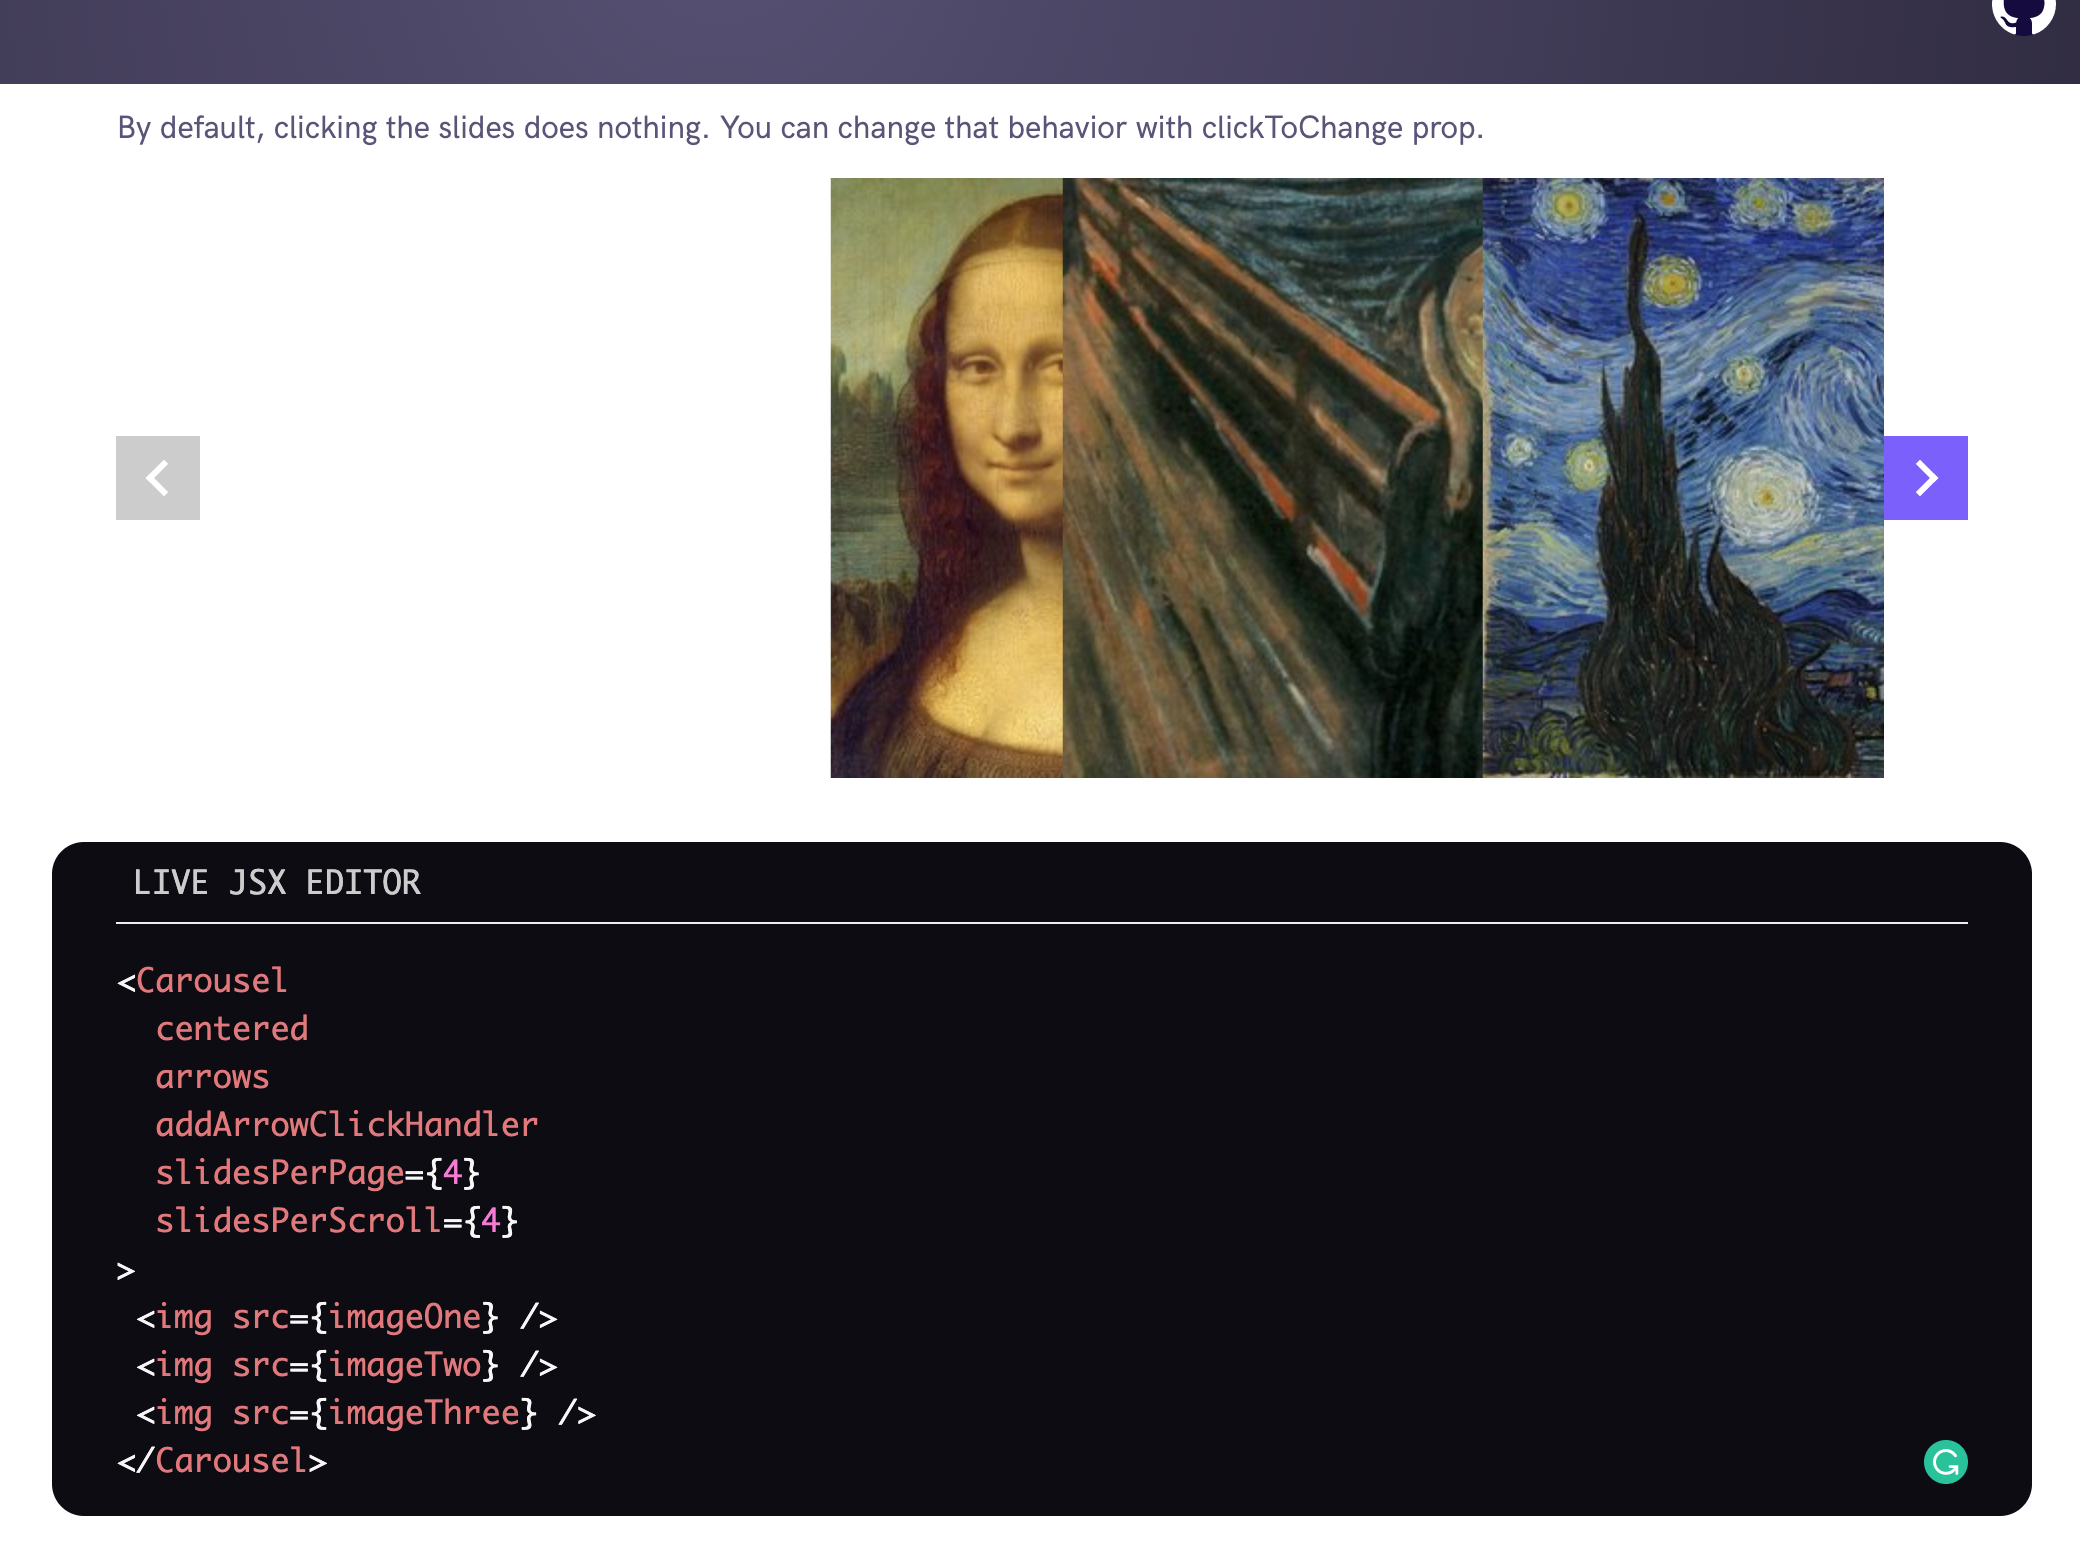Click the Mona Lisa slide image
Screen dimensions: 2080x1544
(946, 478)
